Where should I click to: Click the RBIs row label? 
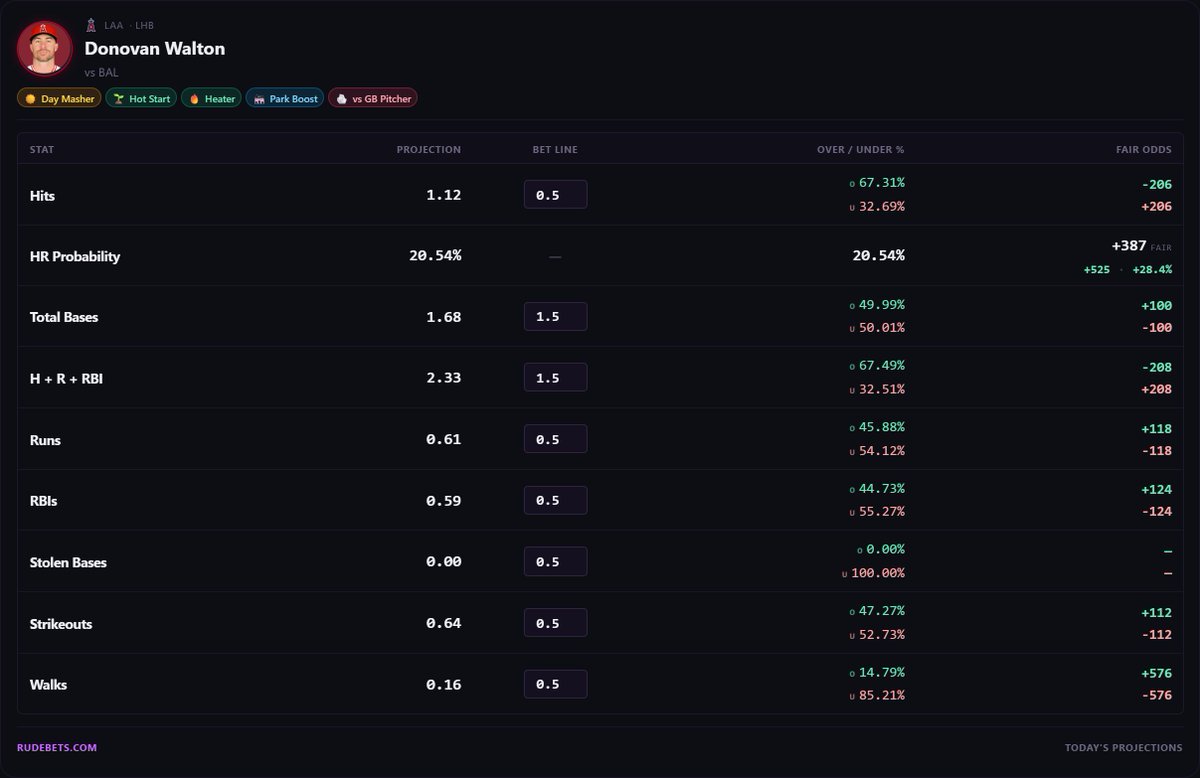[x=43, y=501]
